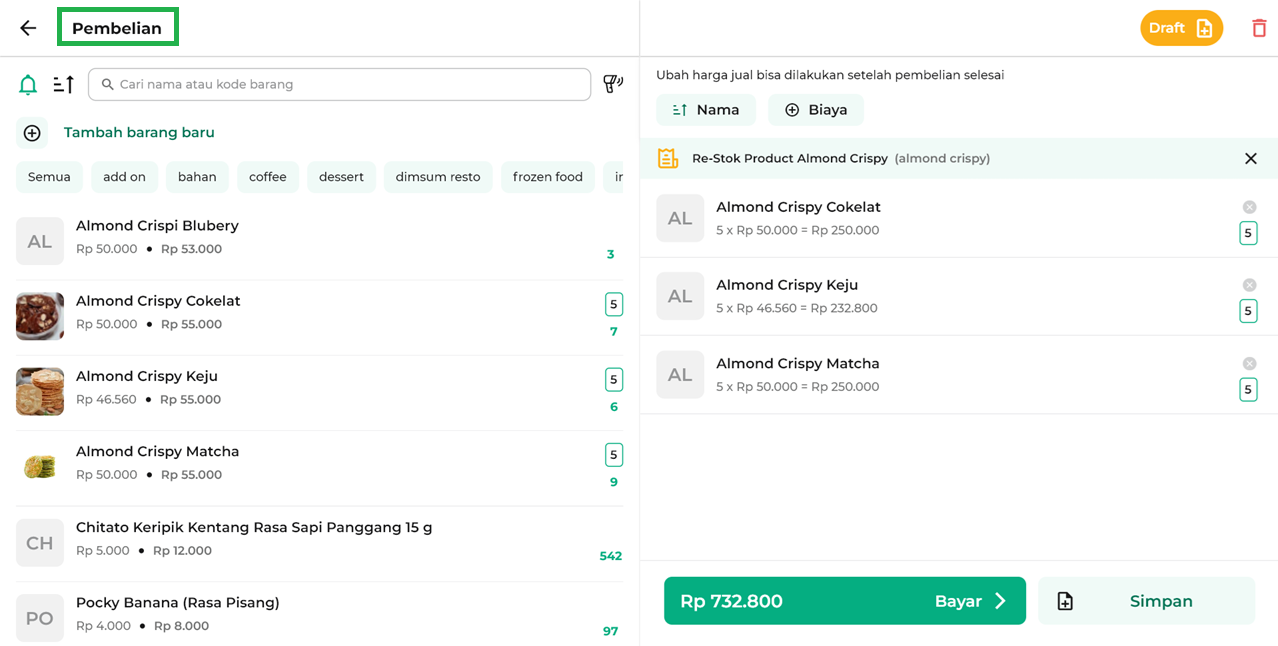Screen dimensions: 1278x646
Task: Click the Simpan button
Action: click(1146, 601)
